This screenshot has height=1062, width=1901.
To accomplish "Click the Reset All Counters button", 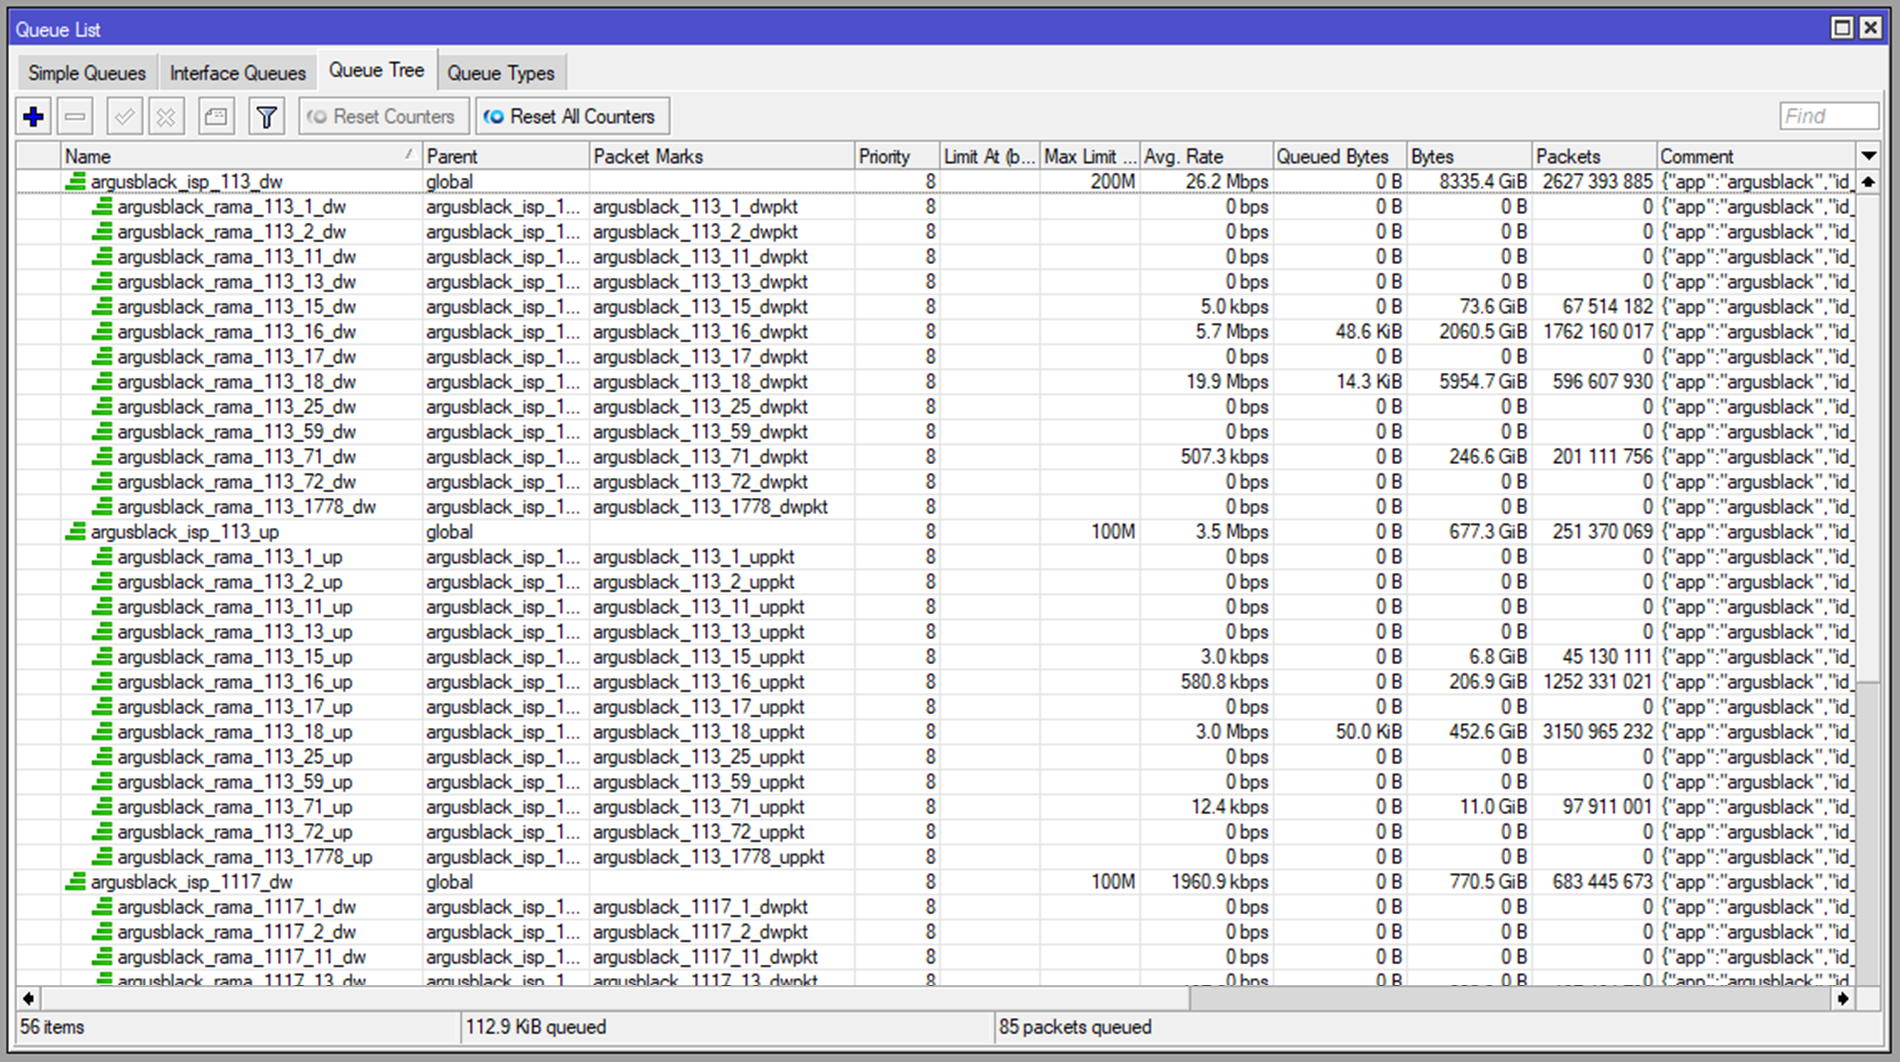I will 572,117.
